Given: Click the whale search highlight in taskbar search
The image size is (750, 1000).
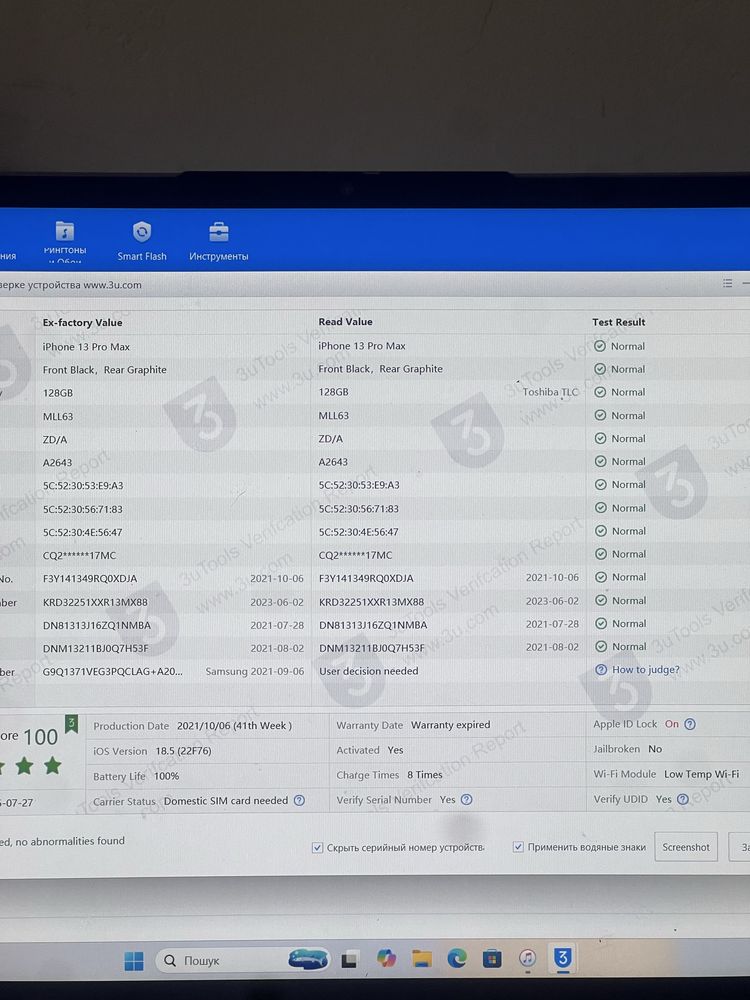Looking at the screenshot, I should [x=308, y=959].
